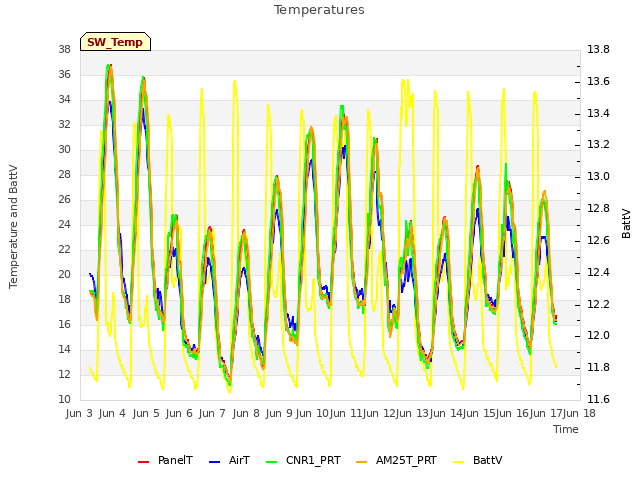Click the Jun 5 x-axis tick label
Screen dimensions: 640x480
(146, 413)
